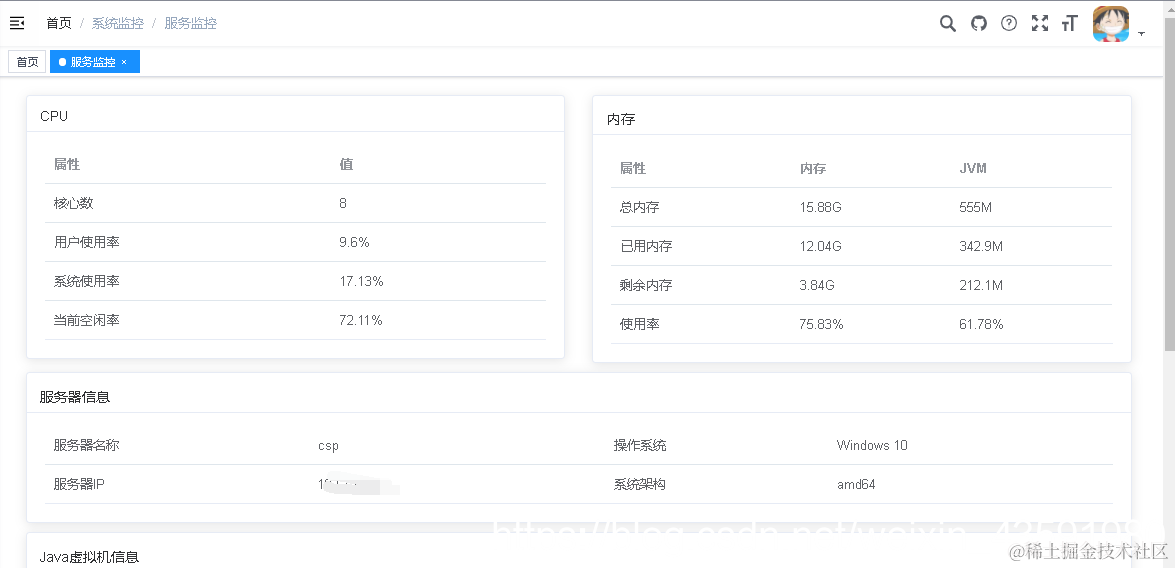The image size is (1175, 568).
Task: Open the GitHub source icon
Action: tap(979, 23)
